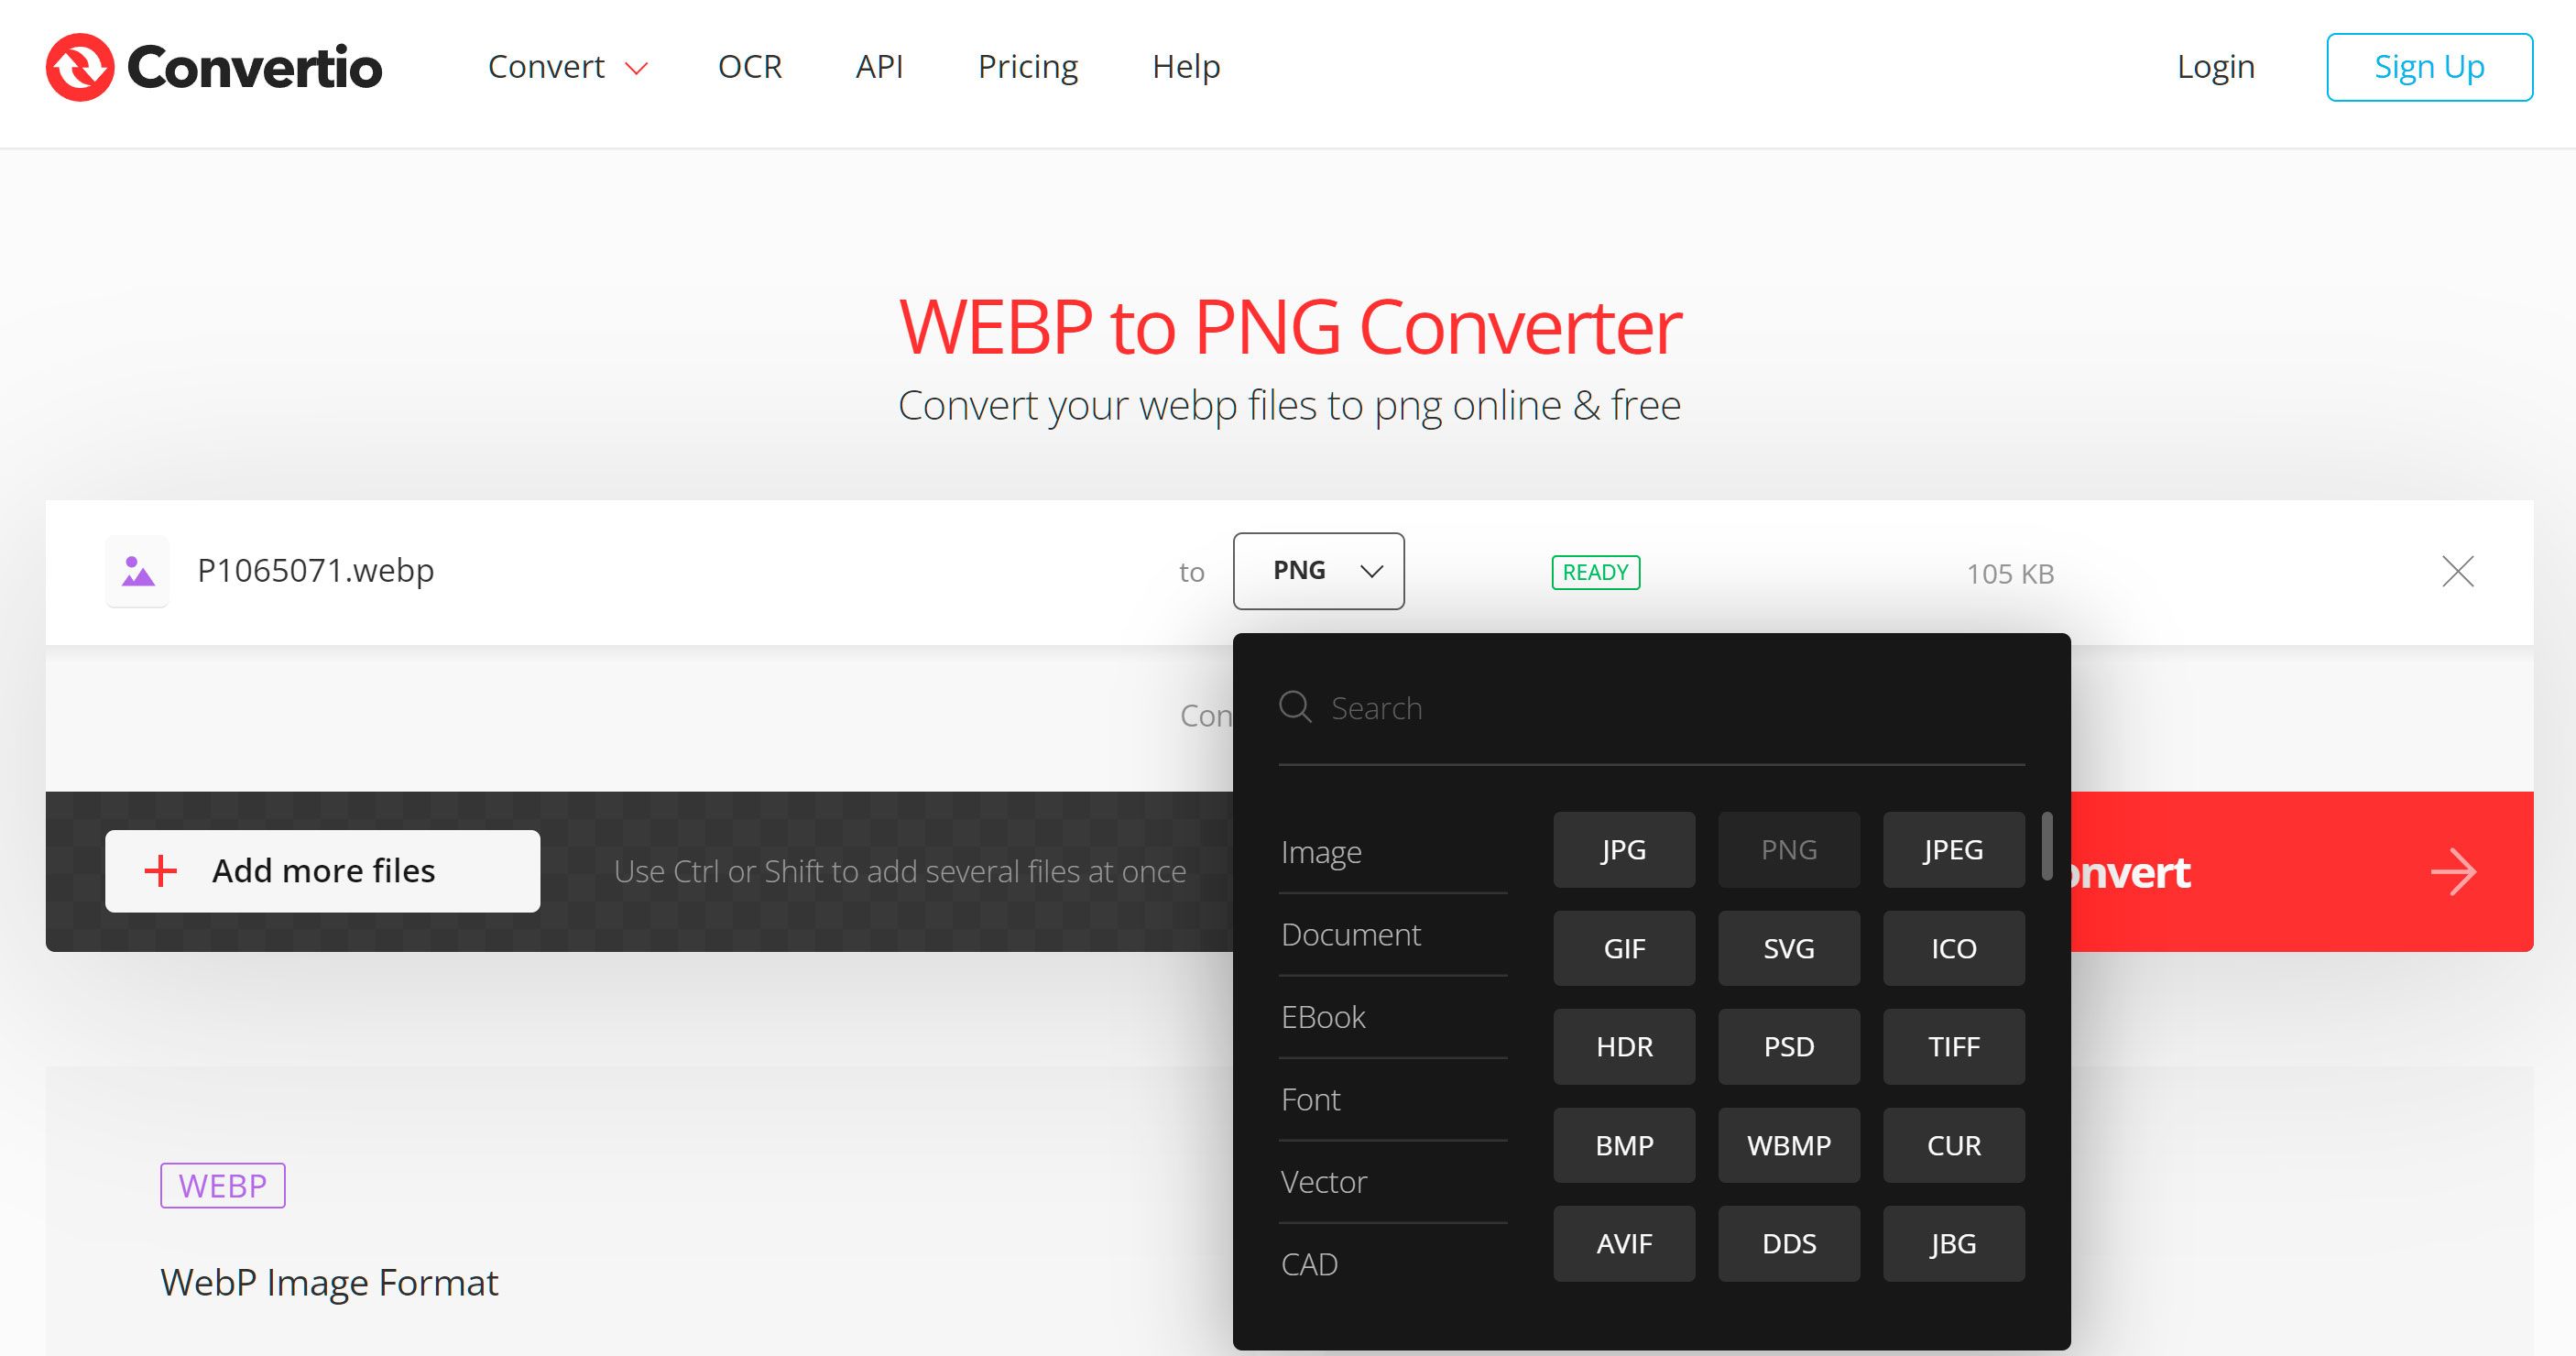Image resolution: width=2576 pixels, height=1356 pixels.
Task: Click the READY status indicator
Action: pos(1593,571)
